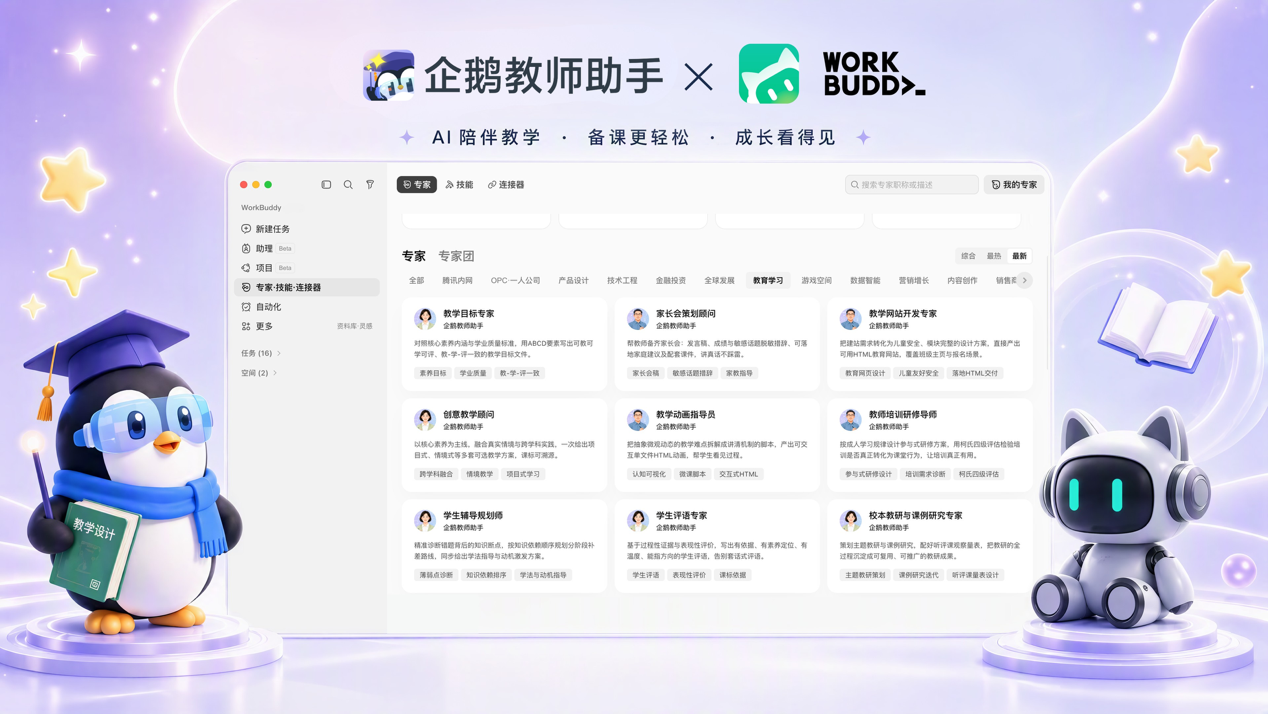Viewport: 1268px width, 714px height.
Task: Click the 项目式学习 tag
Action: (523, 474)
